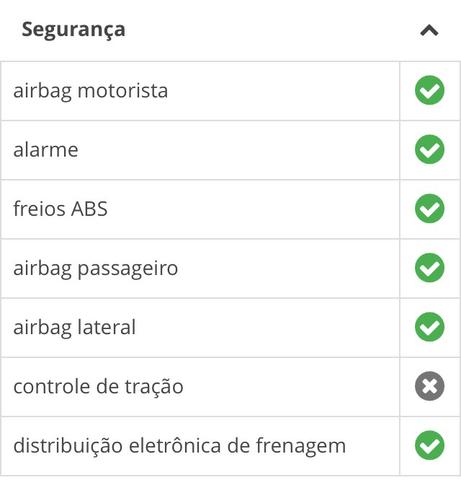Select the airbag lateral text
Screen dimensions: 461x480
[x=74, y=327]
